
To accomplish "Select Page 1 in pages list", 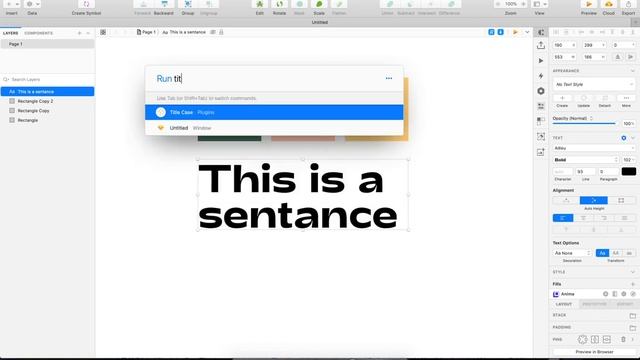I will [47, 44].
